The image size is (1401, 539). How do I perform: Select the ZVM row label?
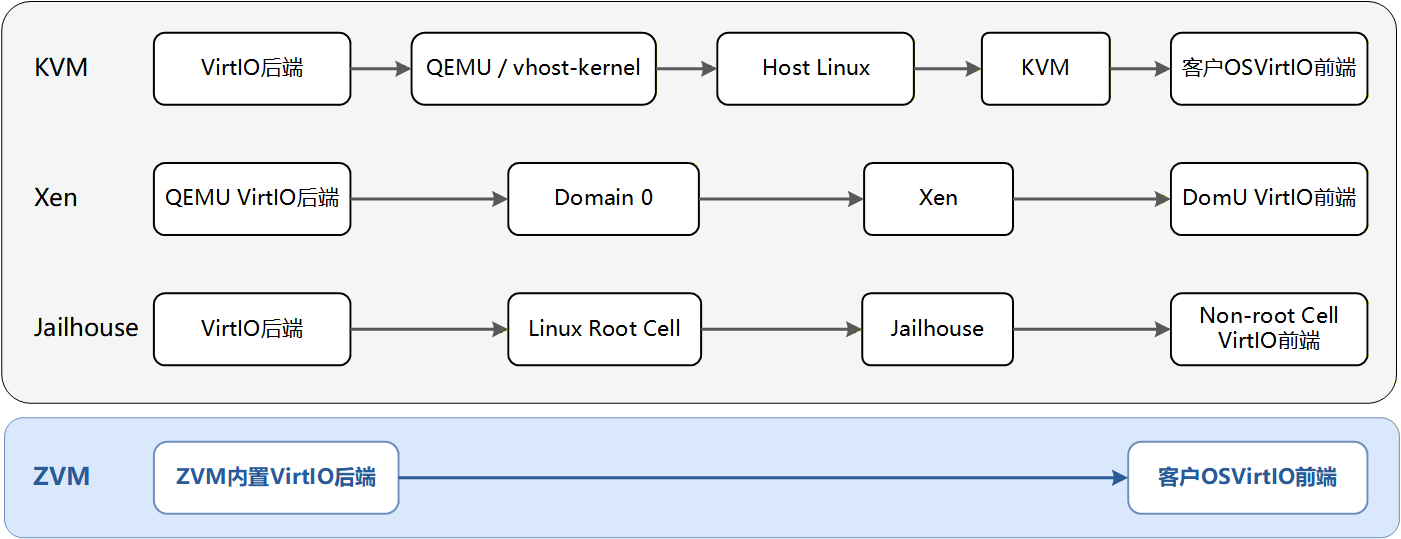[62, 477]
